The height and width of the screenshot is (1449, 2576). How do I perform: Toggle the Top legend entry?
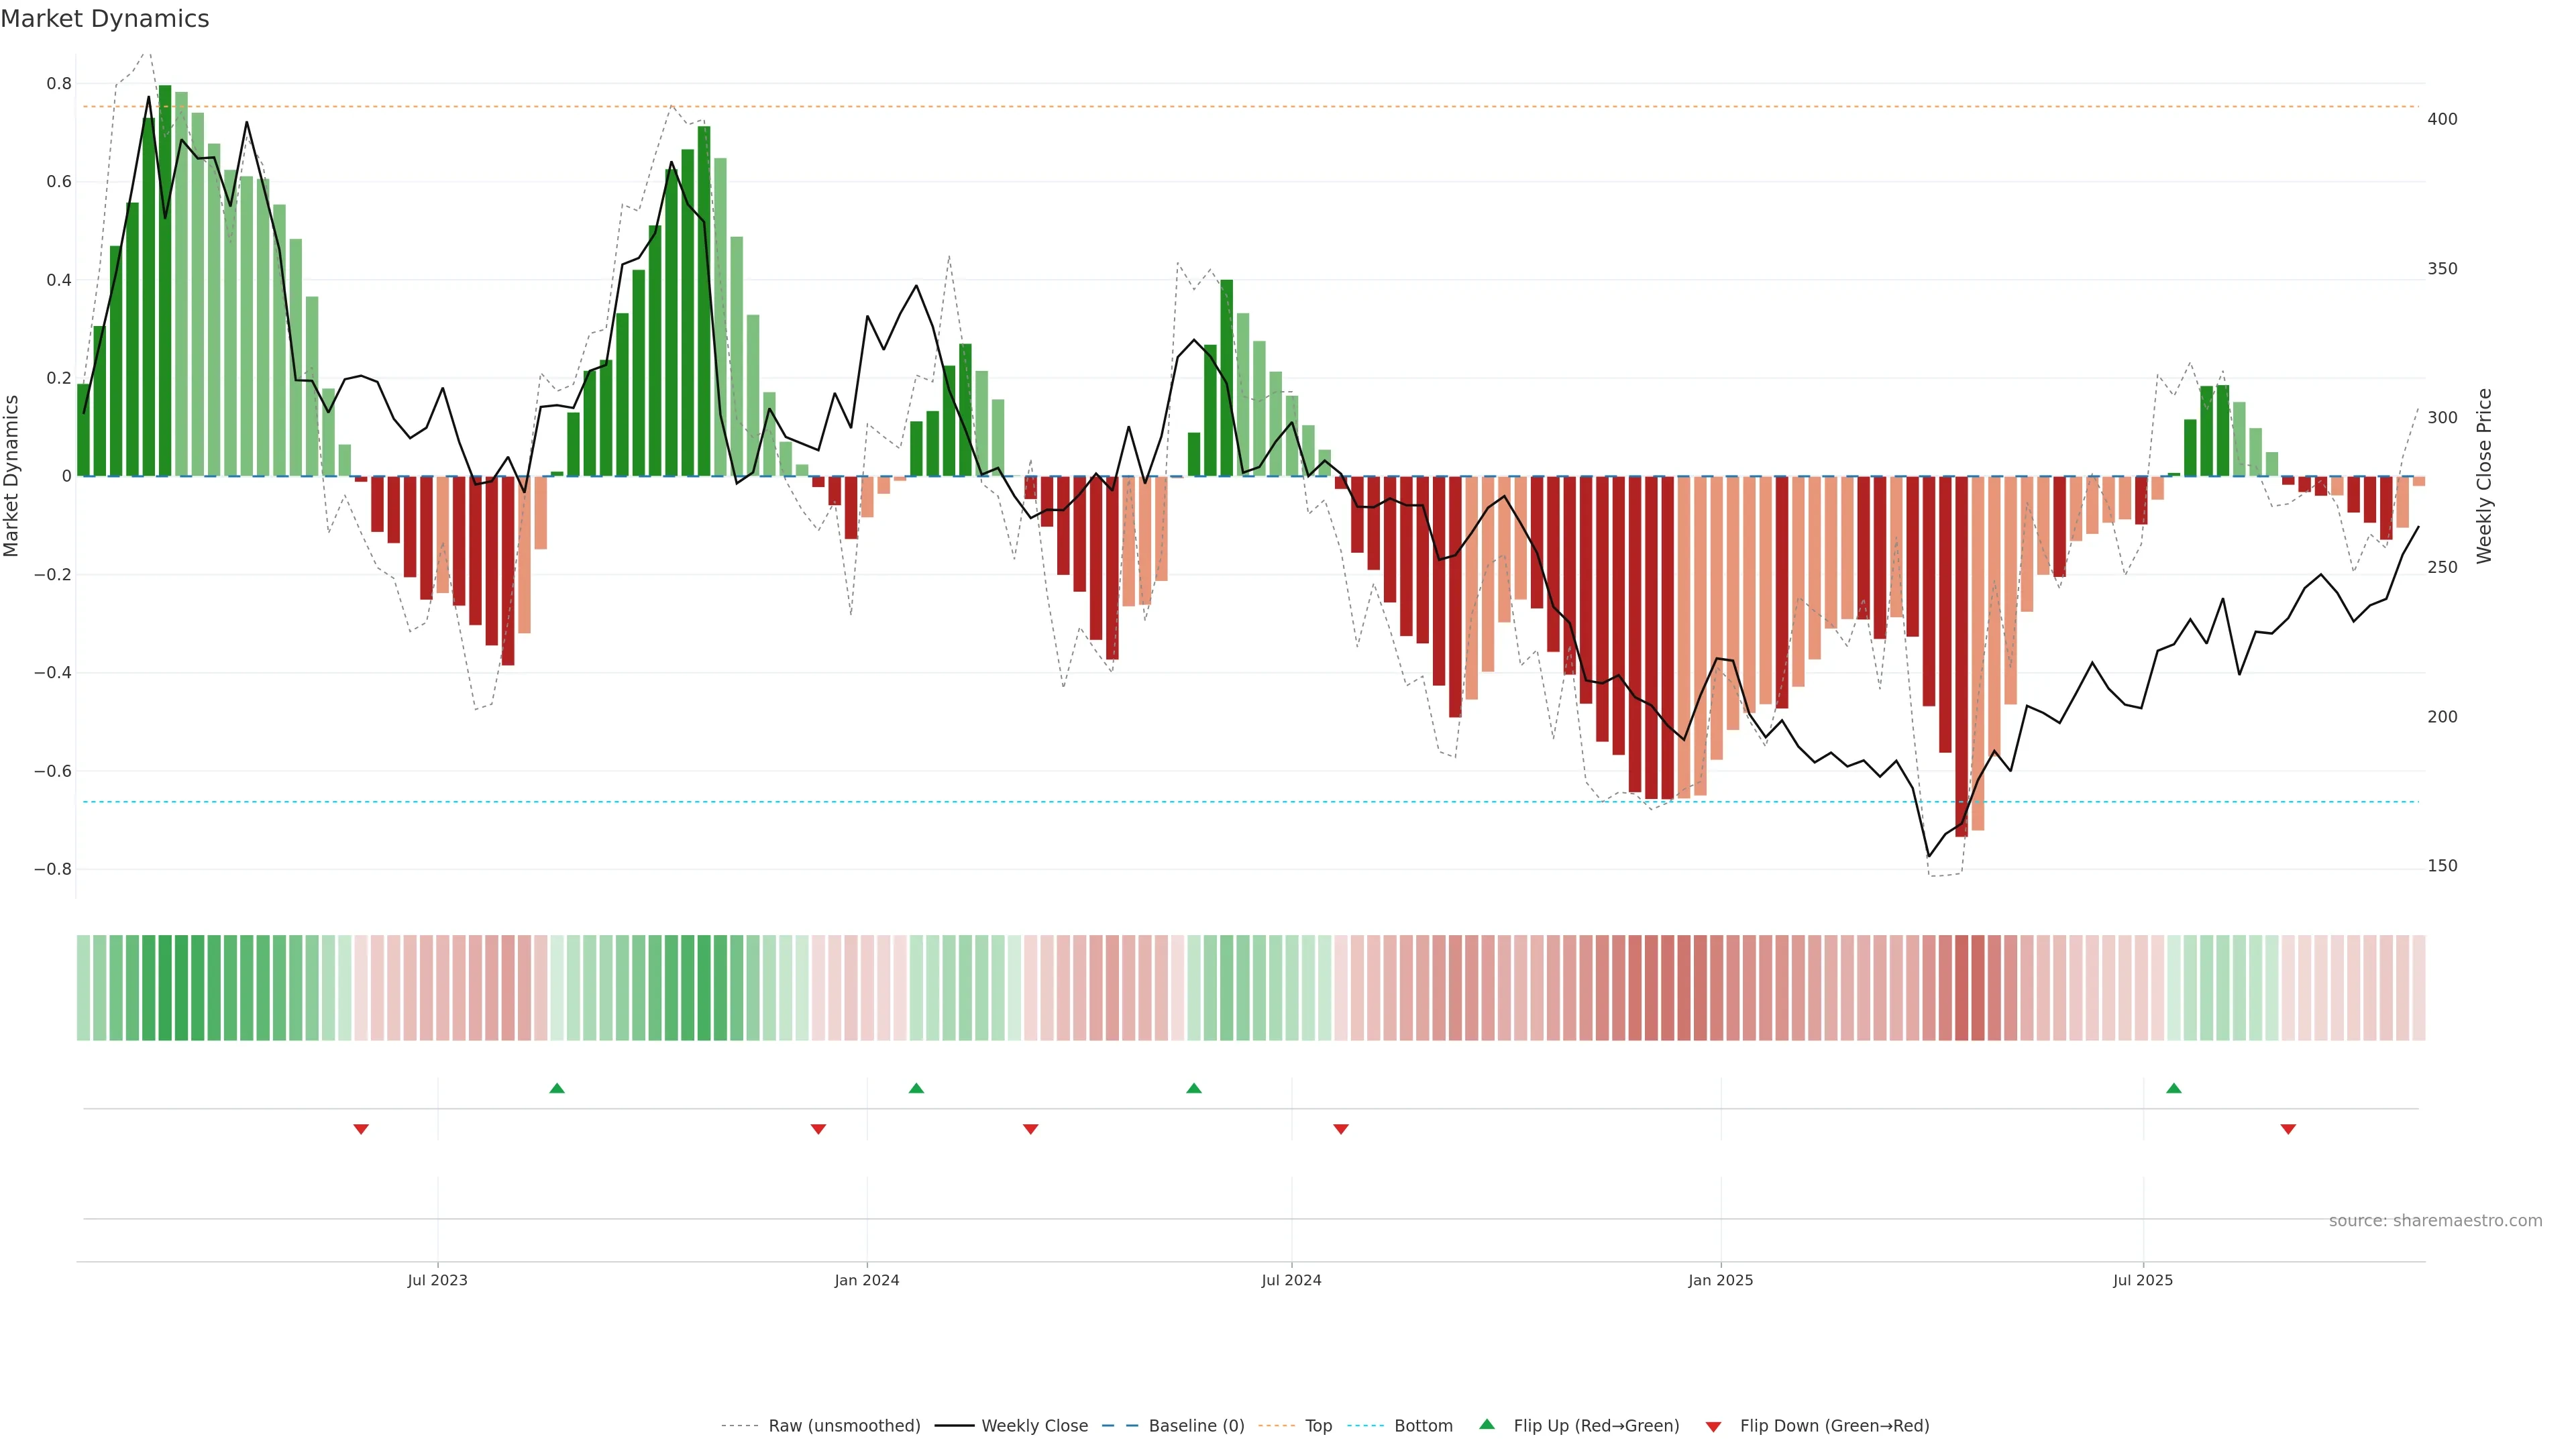pyautogui.click(x=1318, y=1426)
